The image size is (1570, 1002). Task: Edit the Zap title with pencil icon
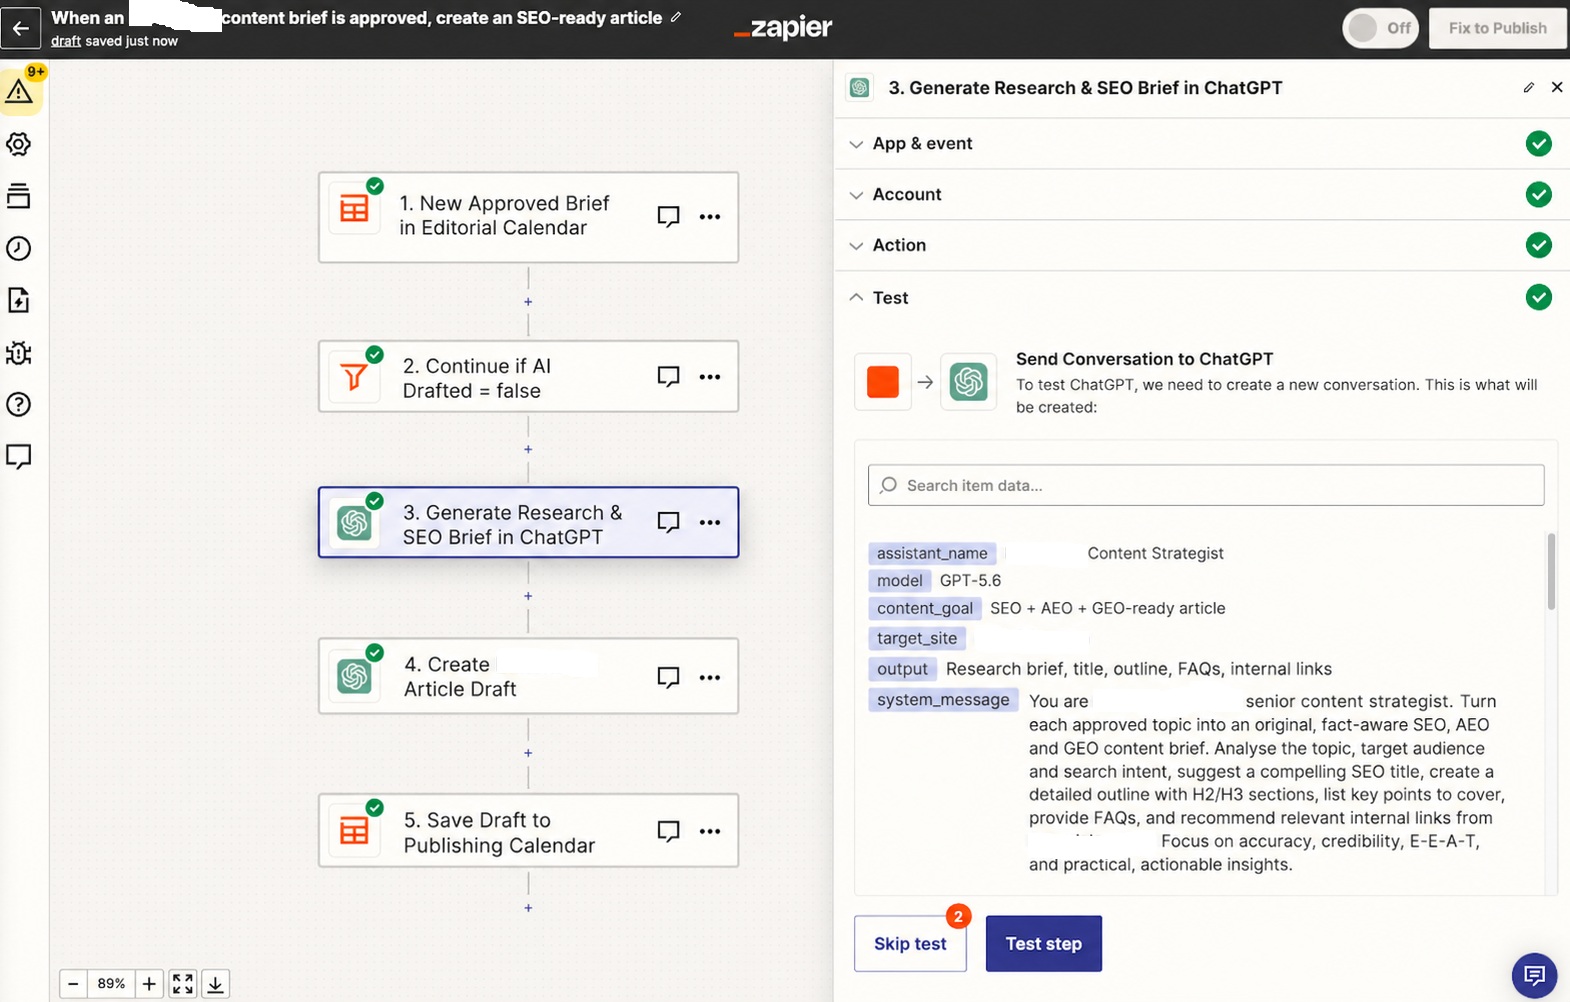coord(676,17)
